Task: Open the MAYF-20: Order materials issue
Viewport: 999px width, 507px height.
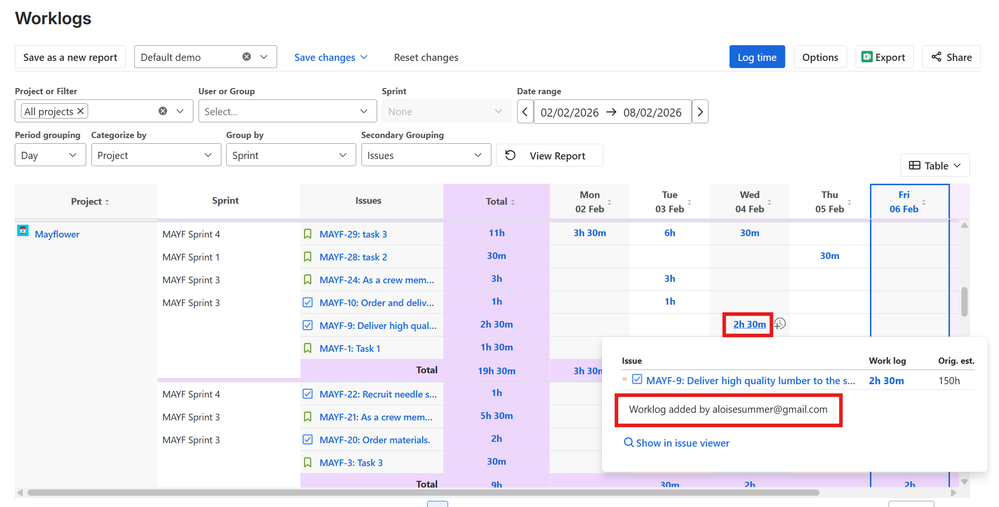Action: pos(375,440)
